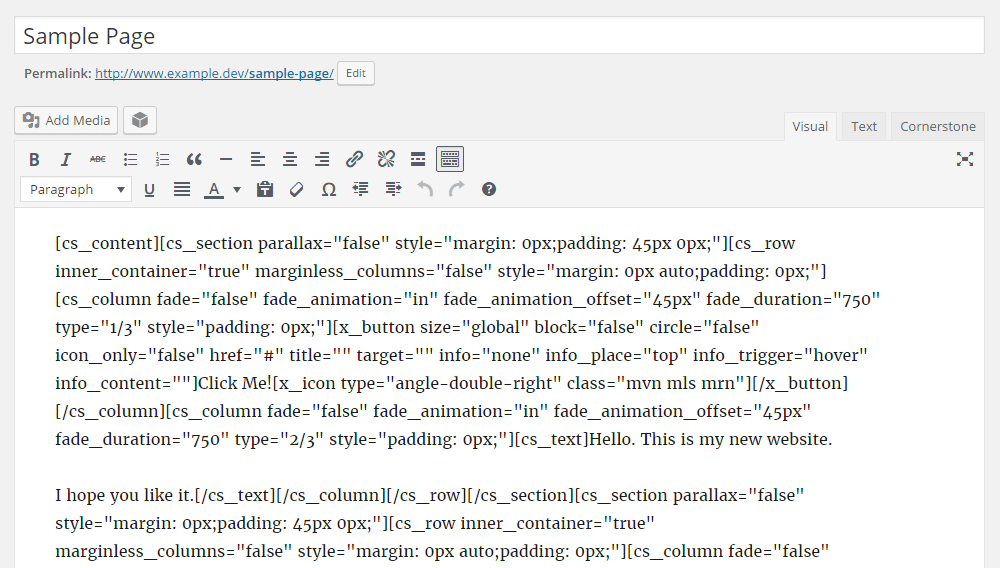
Task: Insert a numbered list
Action: pos(162,159)
